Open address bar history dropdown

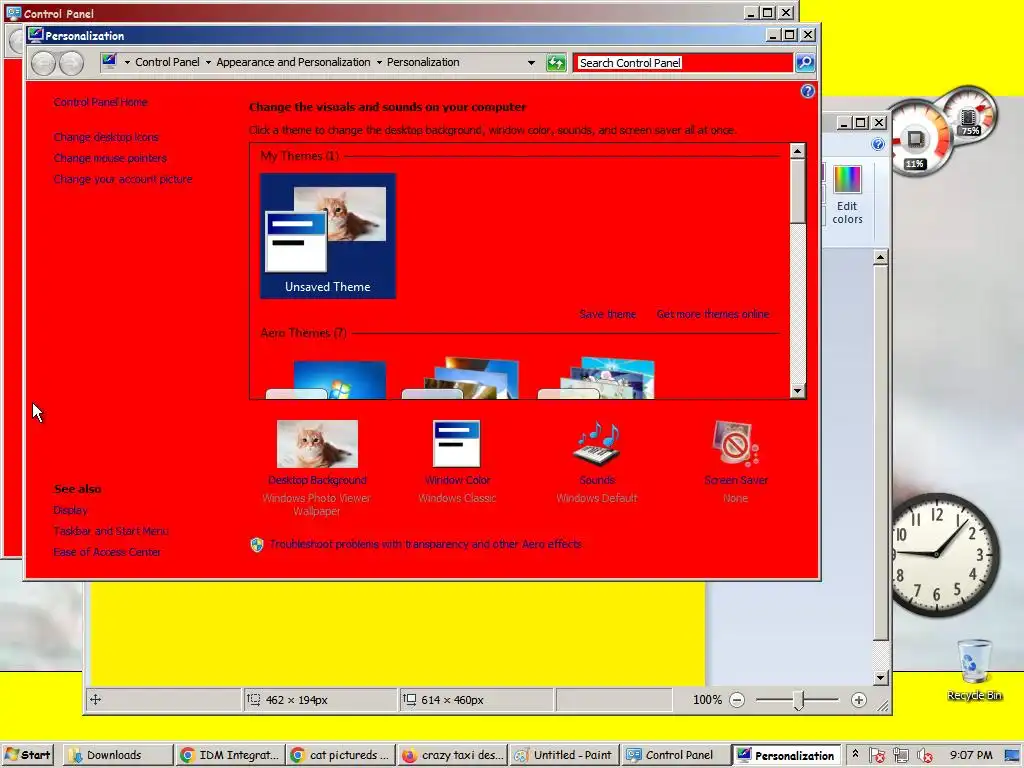(x=531, y=63)
